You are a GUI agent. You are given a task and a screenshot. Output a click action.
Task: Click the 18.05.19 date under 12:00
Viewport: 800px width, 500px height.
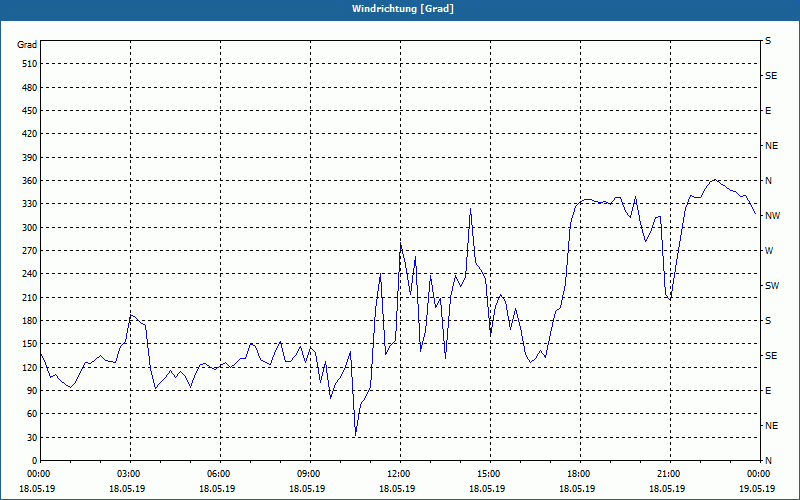coord(397,488)
